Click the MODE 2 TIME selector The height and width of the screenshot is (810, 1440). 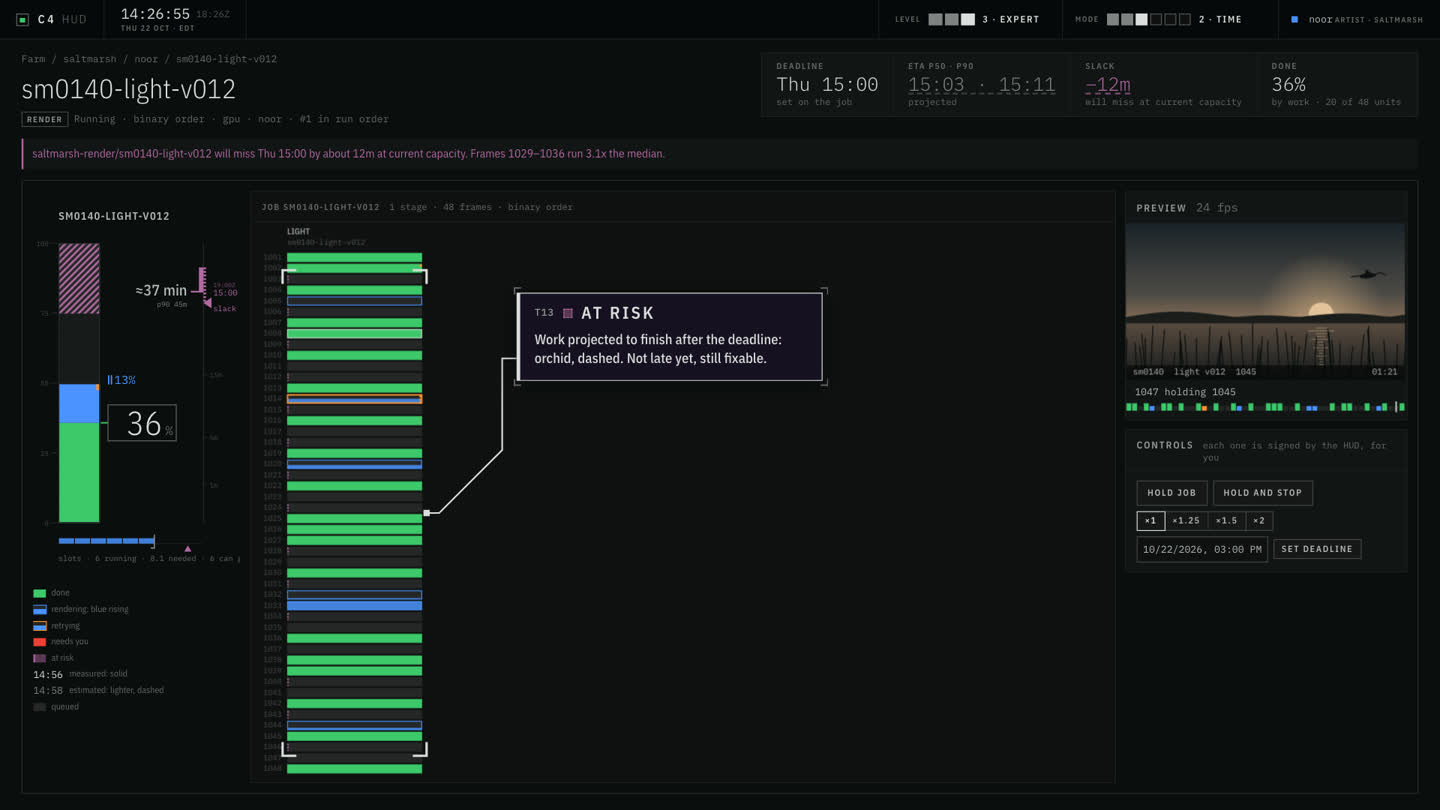tap(1158, 19)
